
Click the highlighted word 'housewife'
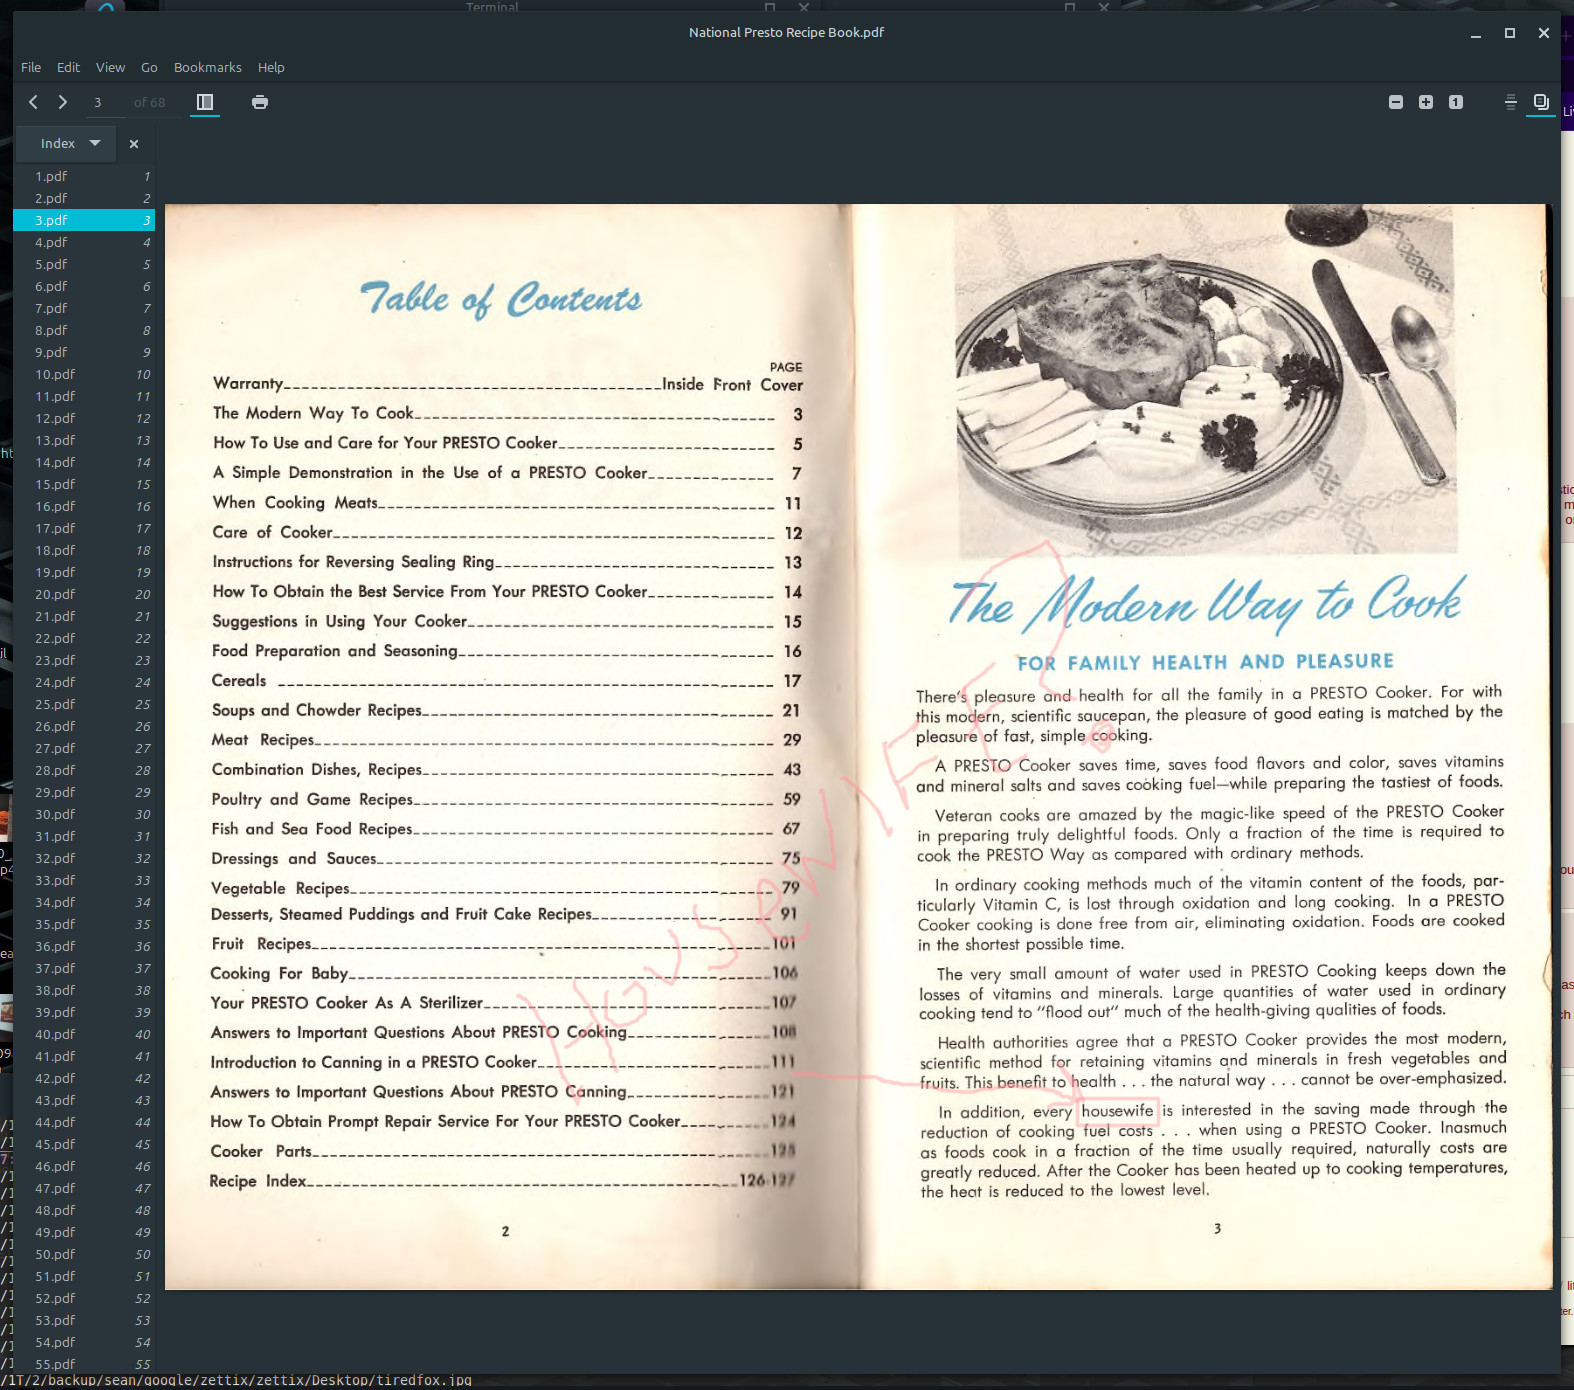[1117, 1111]
